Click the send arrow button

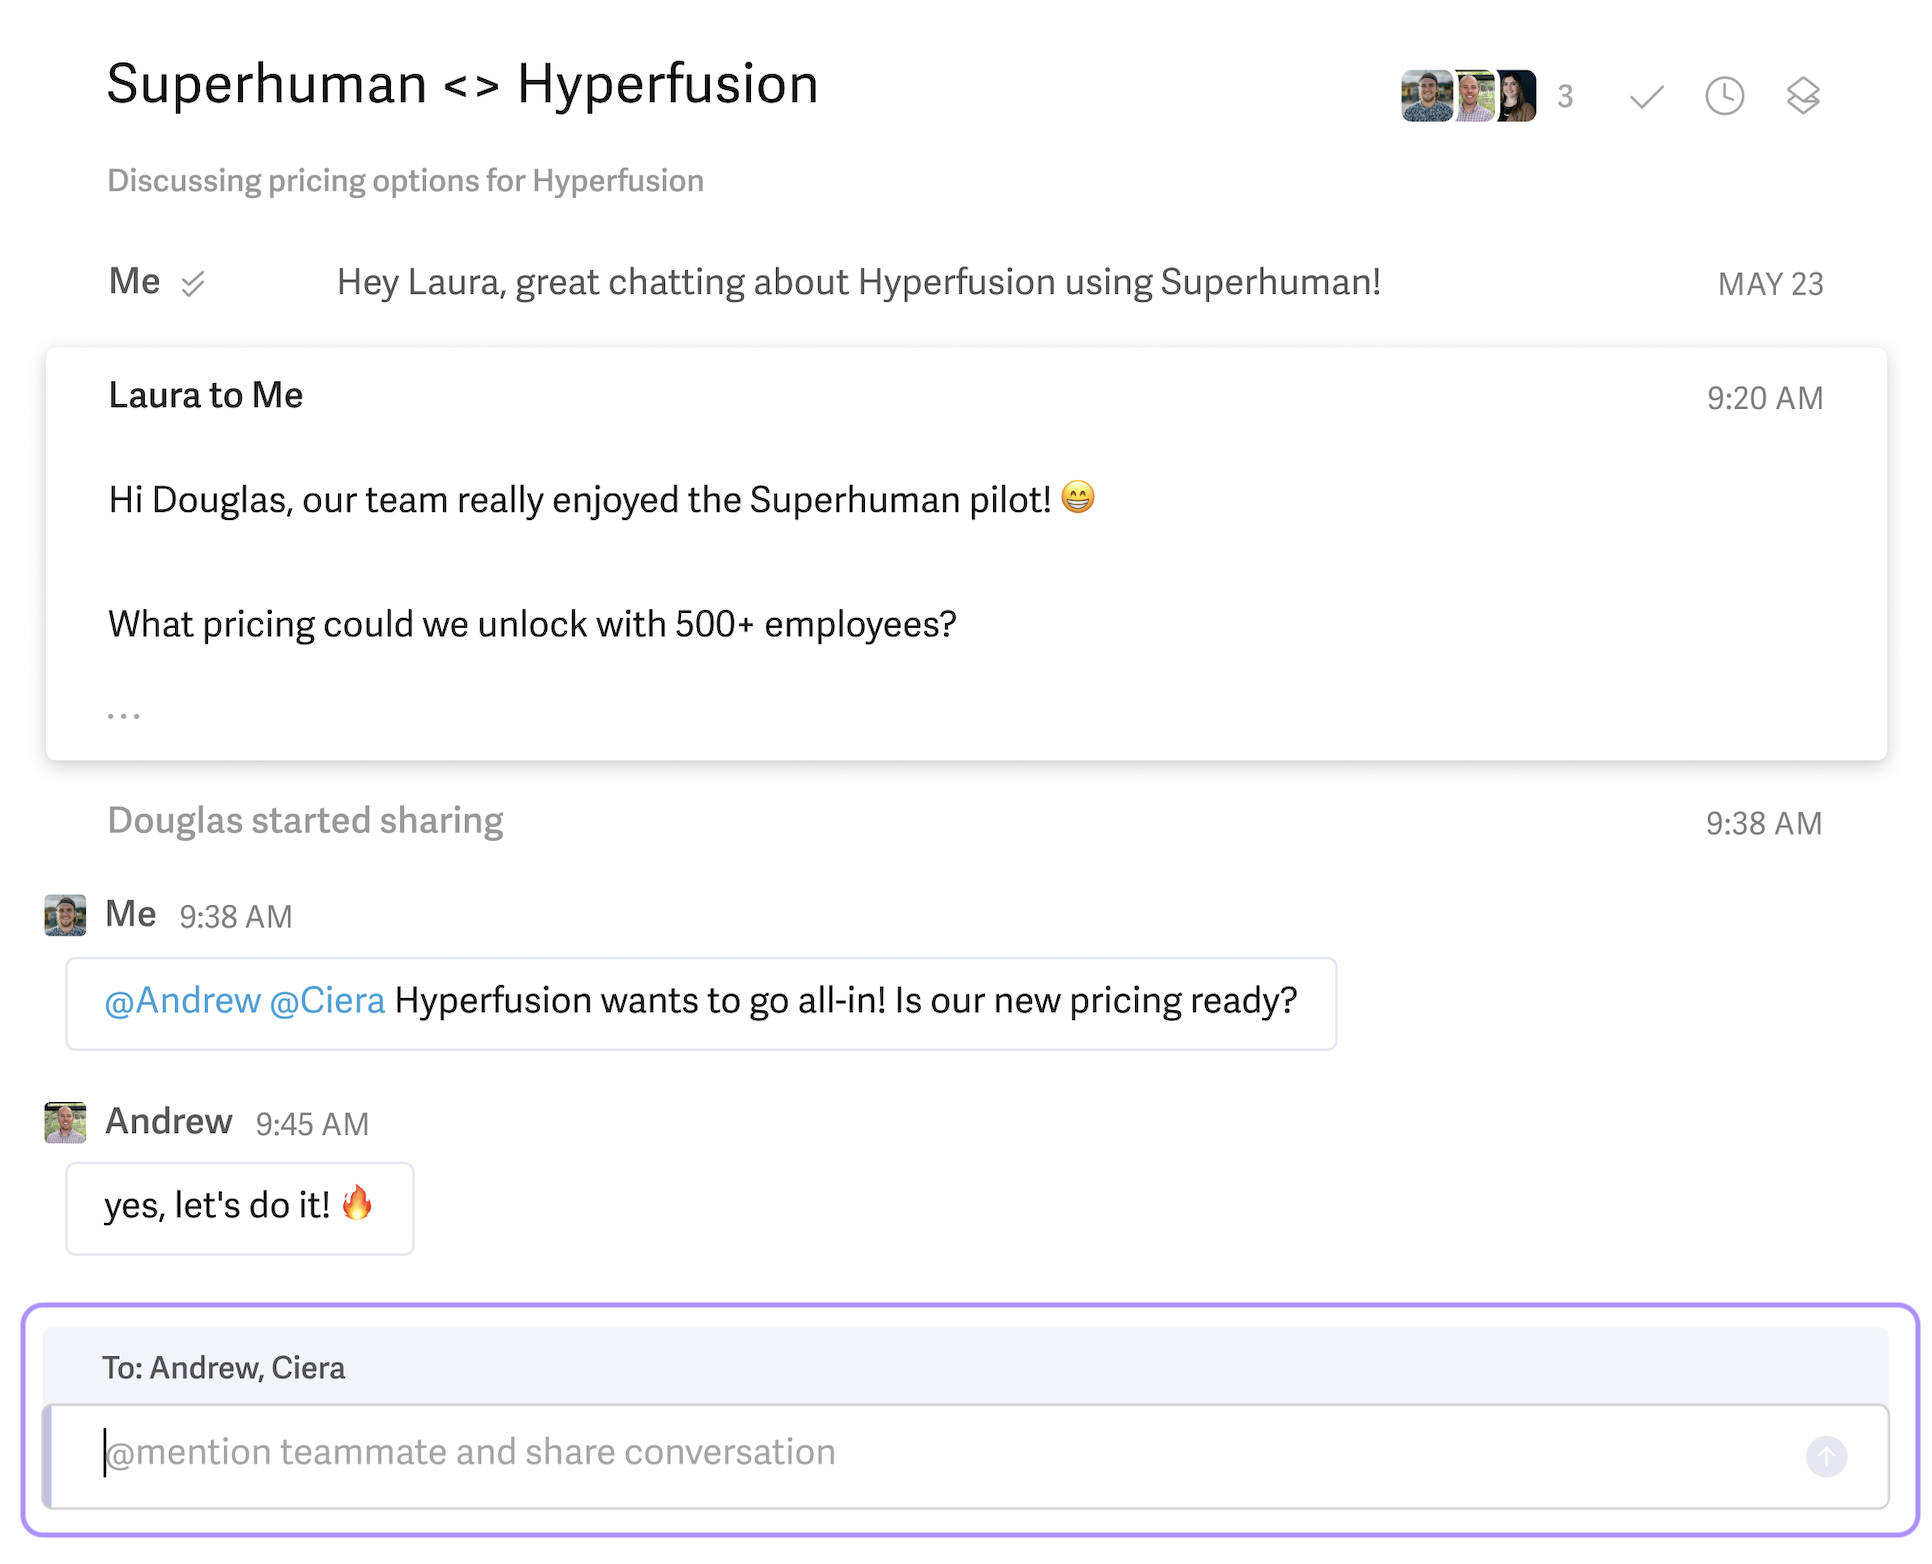(x=1826, y=1456)
